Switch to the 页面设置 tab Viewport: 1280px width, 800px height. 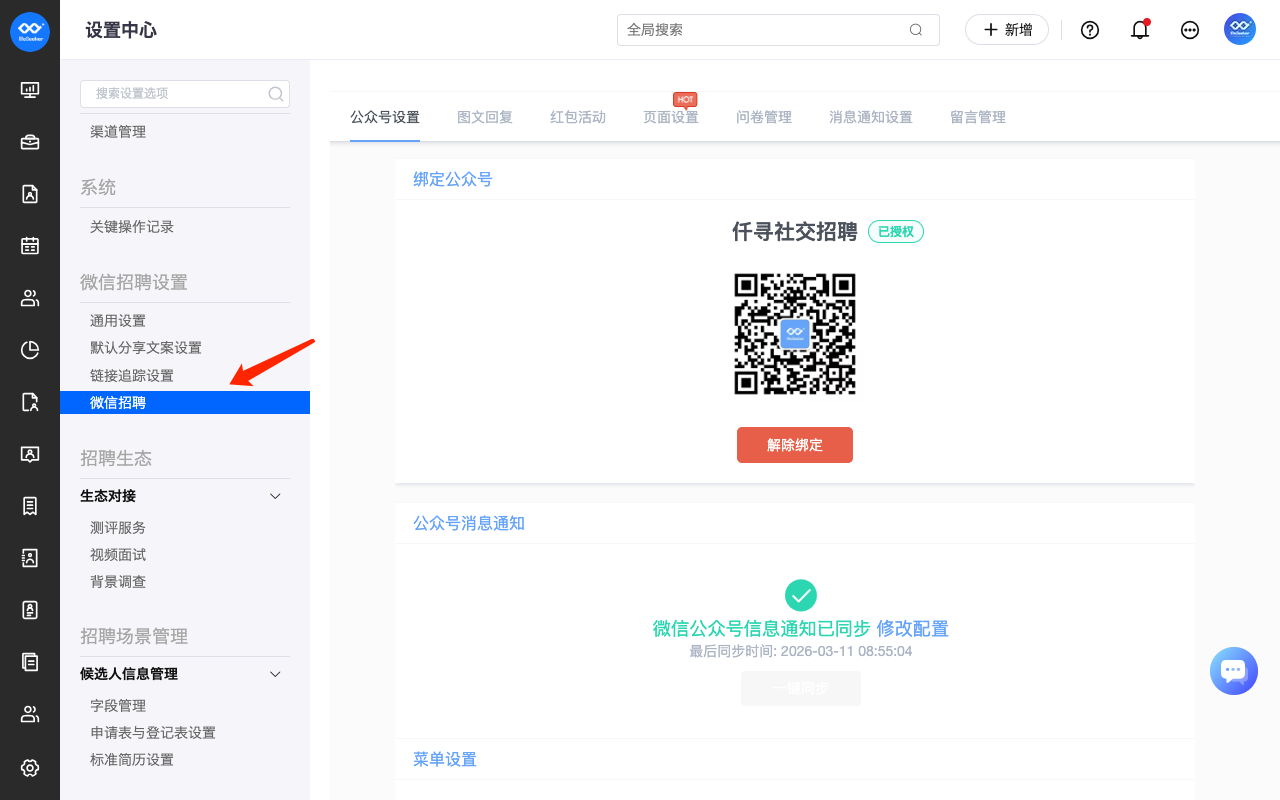click(671, 117)
